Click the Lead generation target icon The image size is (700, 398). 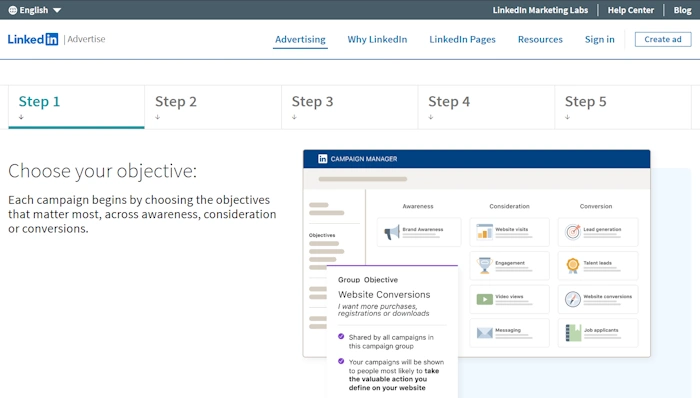click(x=573, y=232)
